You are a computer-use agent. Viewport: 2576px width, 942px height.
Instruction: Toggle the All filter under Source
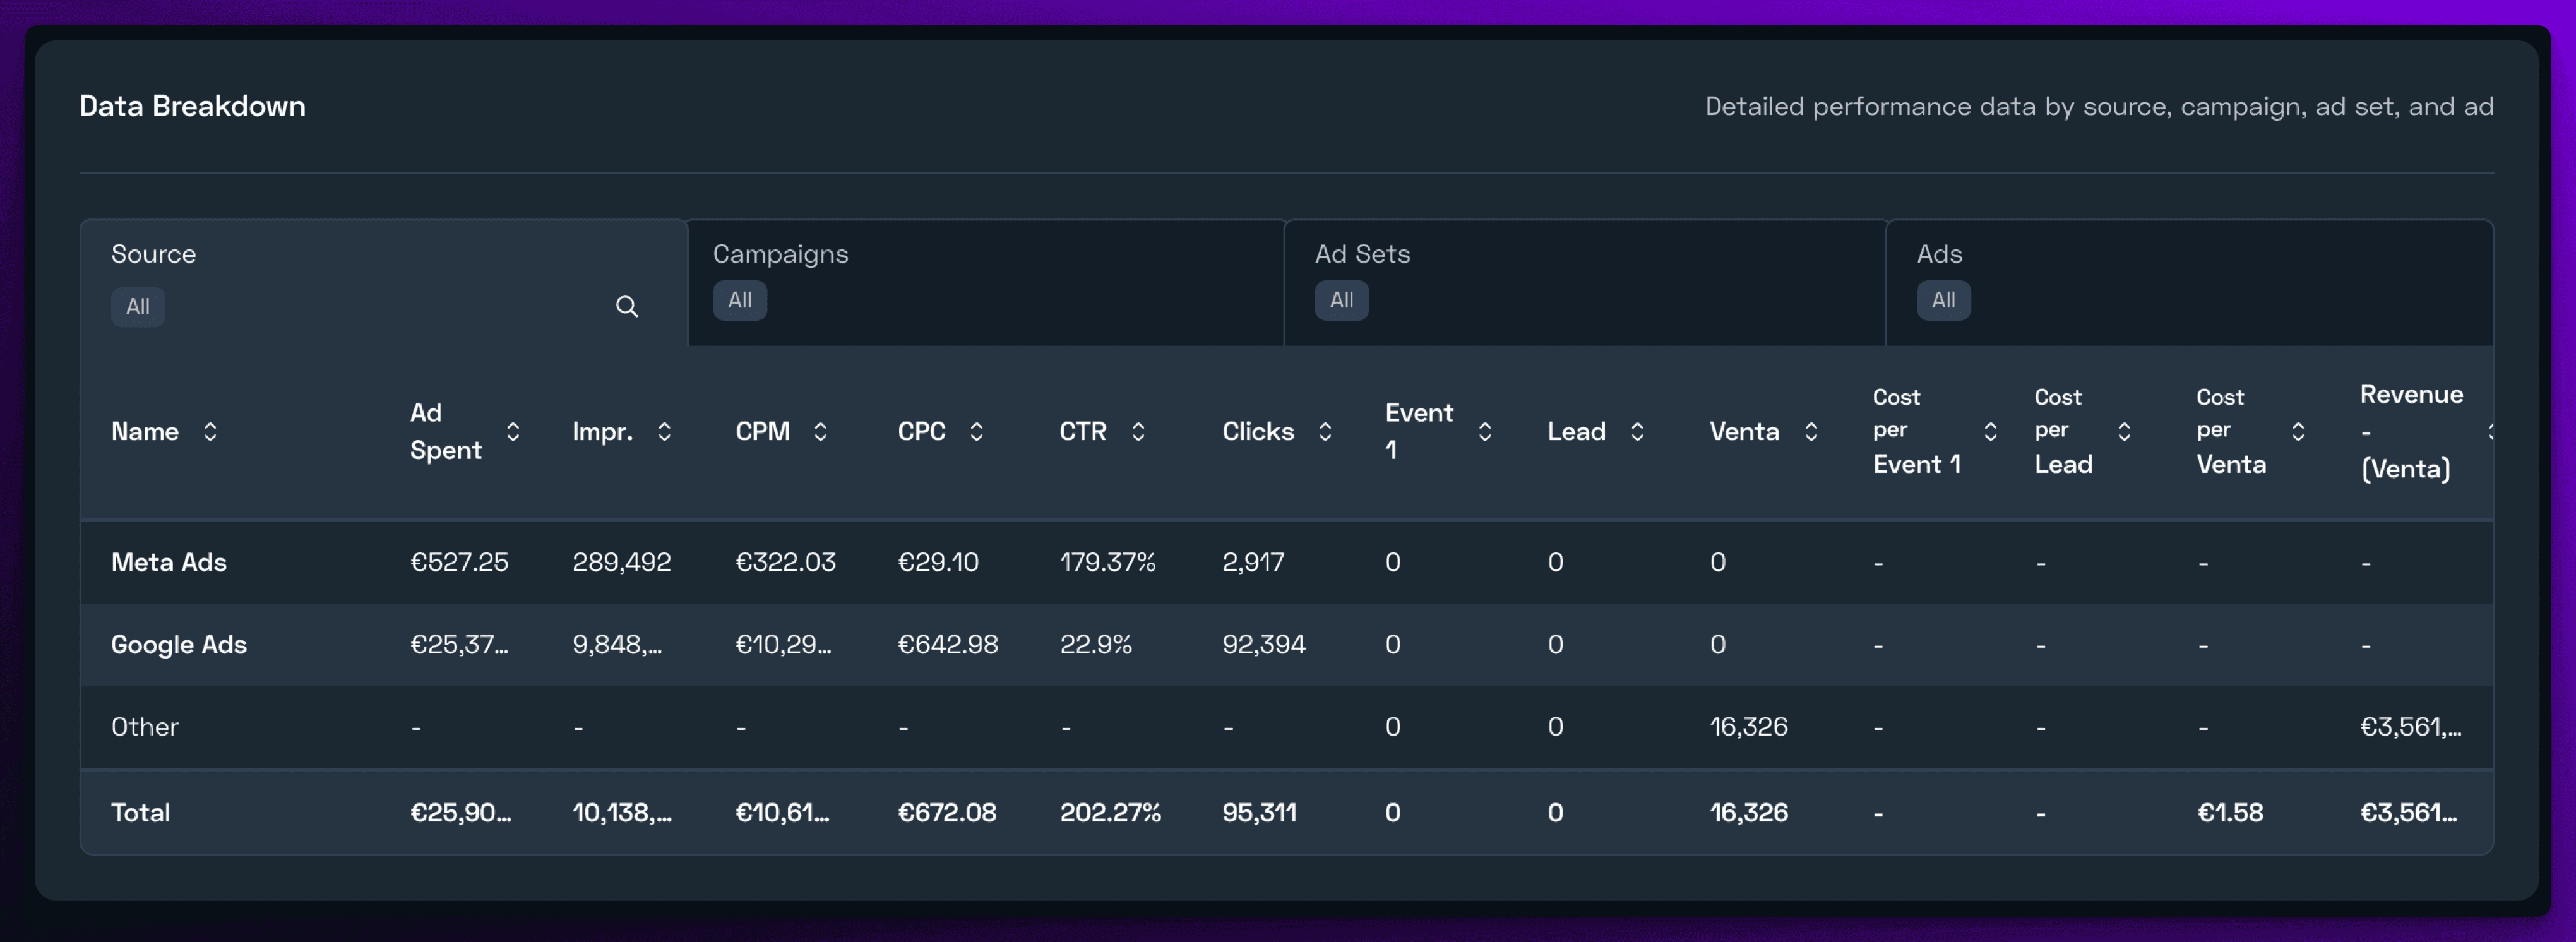point(138,306)
